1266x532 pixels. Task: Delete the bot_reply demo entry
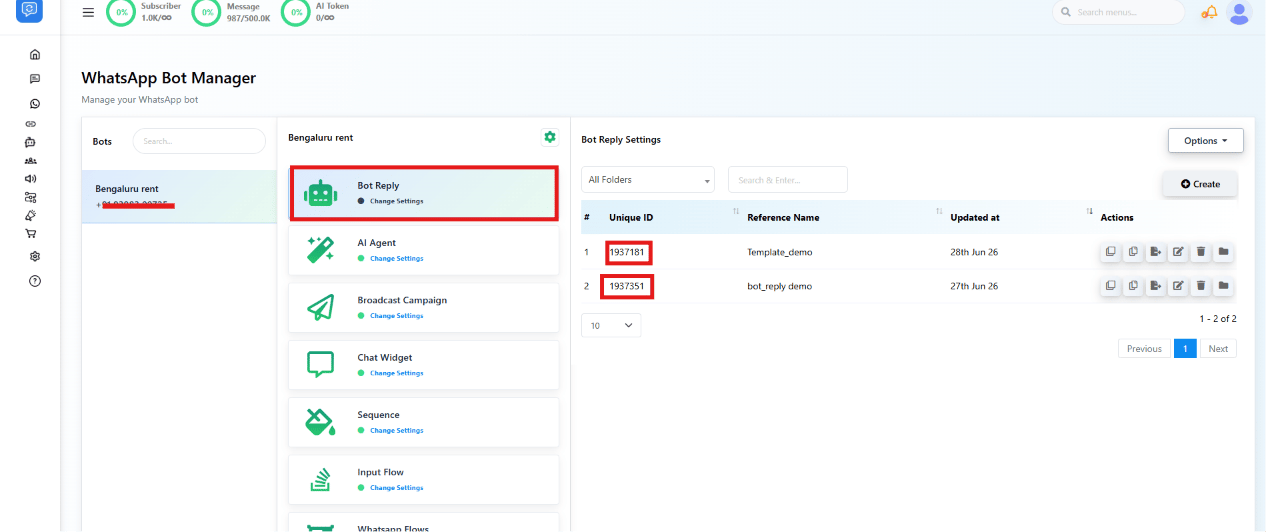tap(1200, 286)
